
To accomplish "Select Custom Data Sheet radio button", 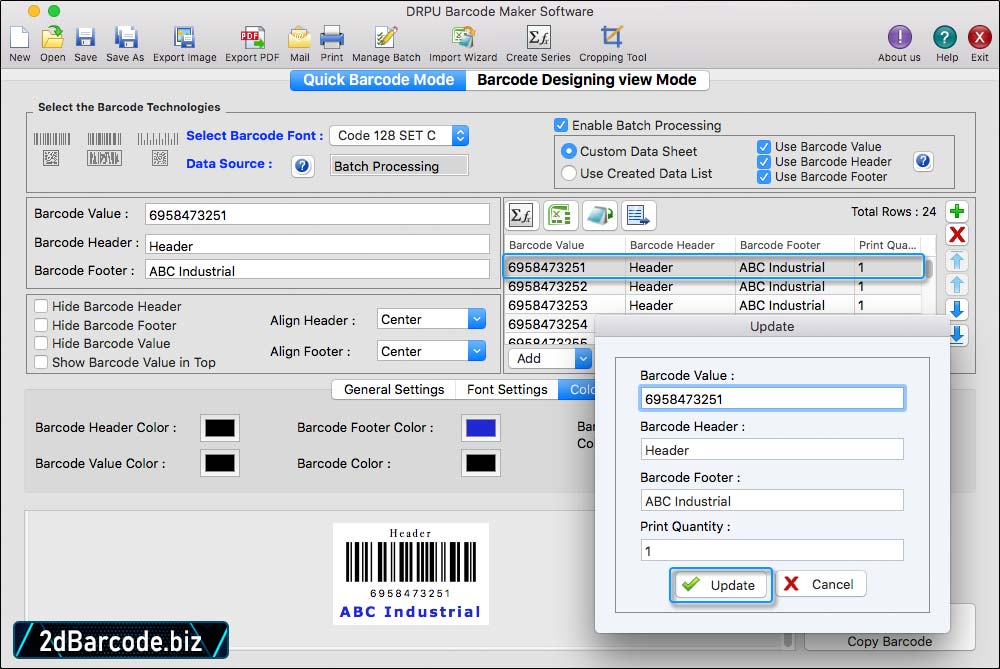I will click(569, 151).
